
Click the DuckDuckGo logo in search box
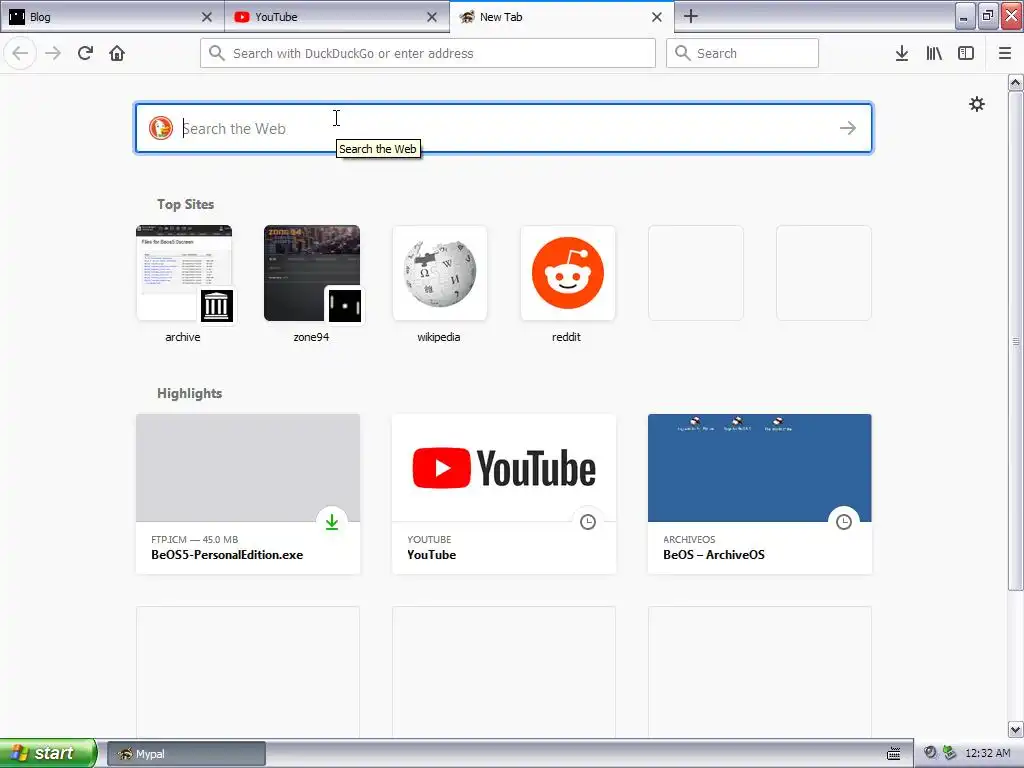(161, 128)
